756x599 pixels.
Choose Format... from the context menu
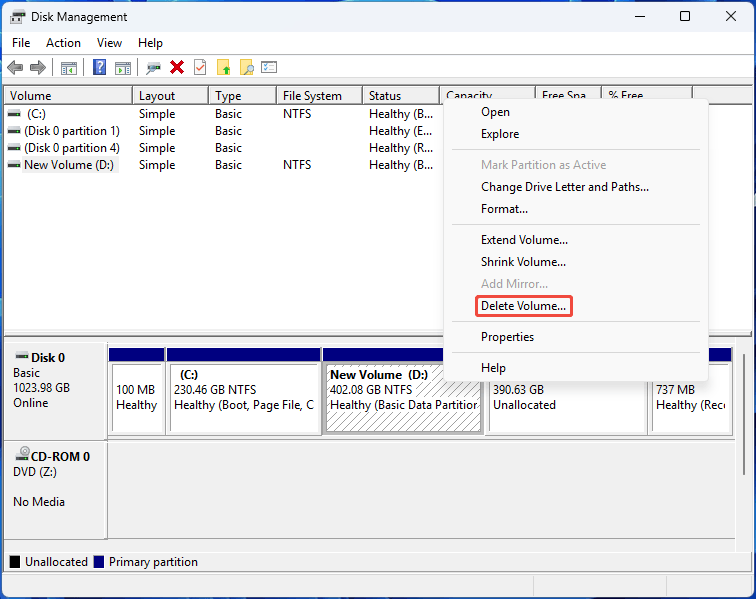coord(576,209)
